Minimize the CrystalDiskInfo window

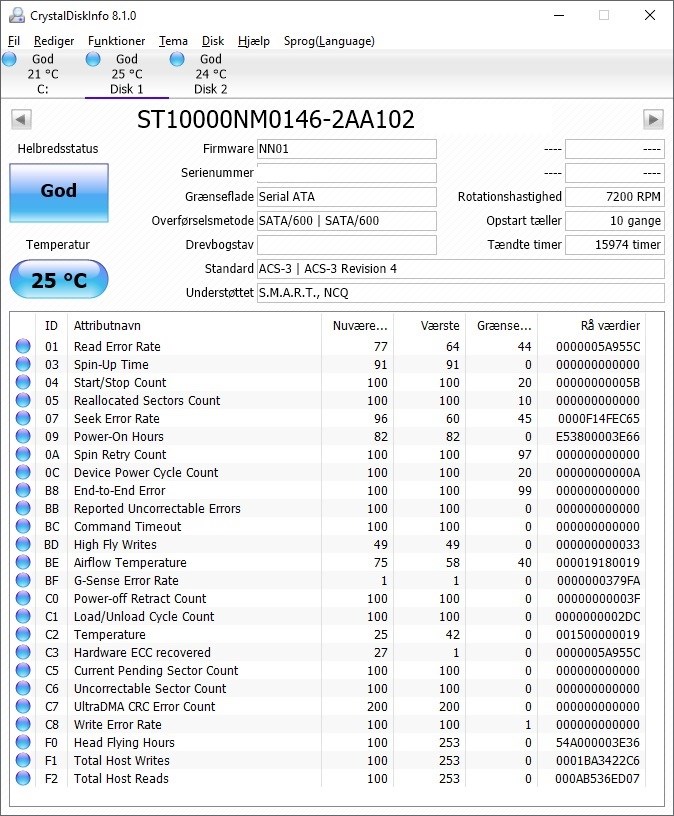559,15
